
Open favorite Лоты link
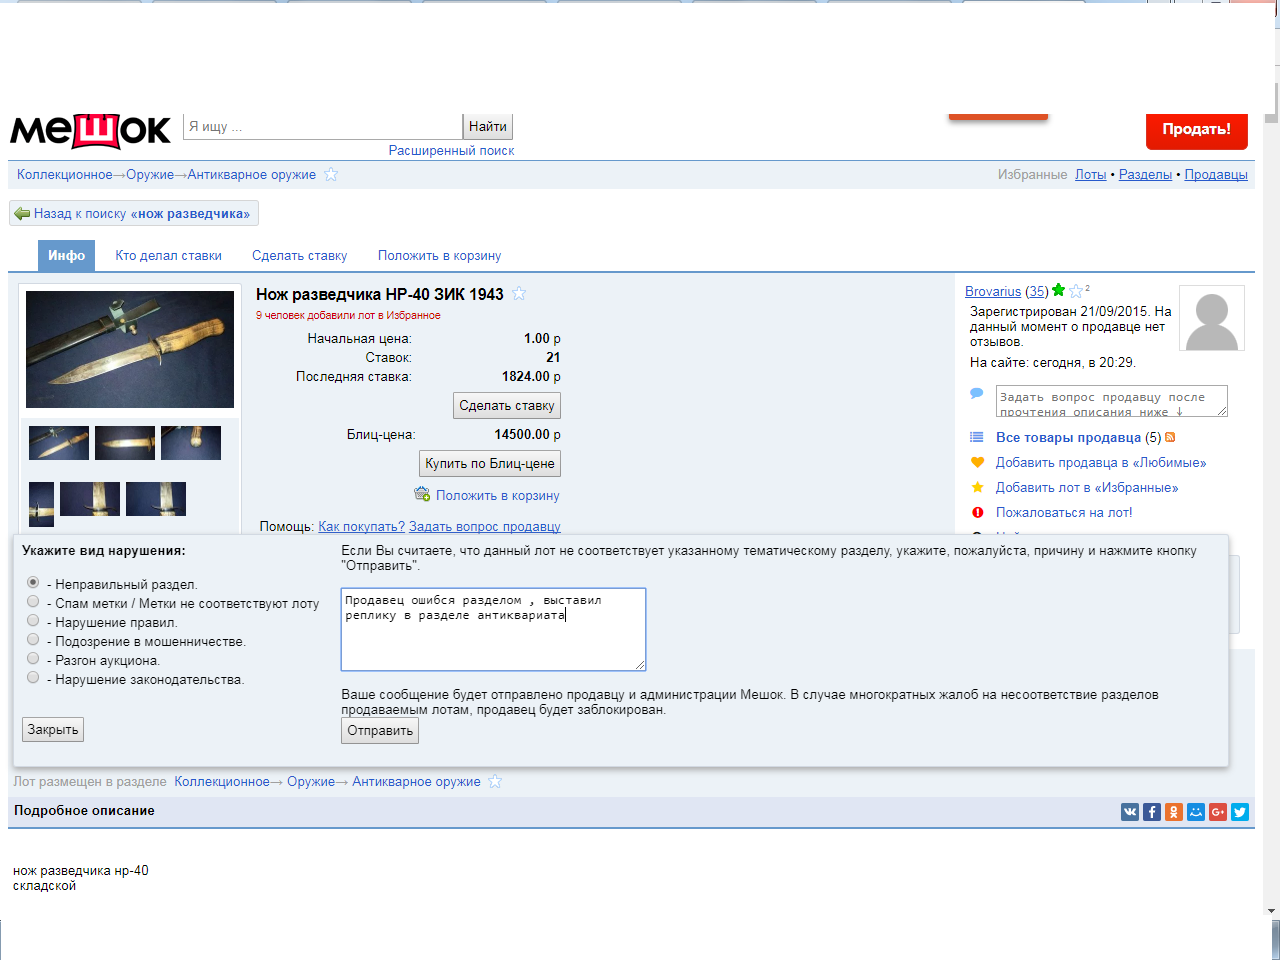pyautogui.click(x=1091, y=174)
